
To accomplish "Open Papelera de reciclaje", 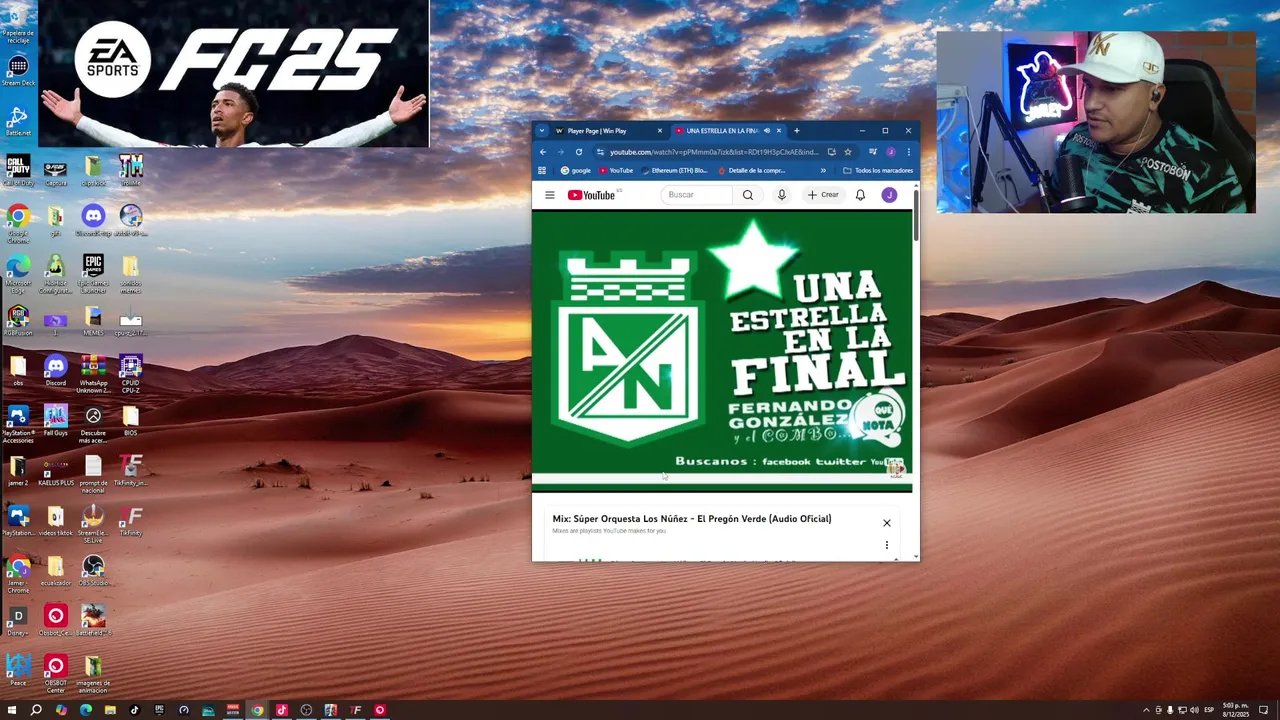I will 18,24.
